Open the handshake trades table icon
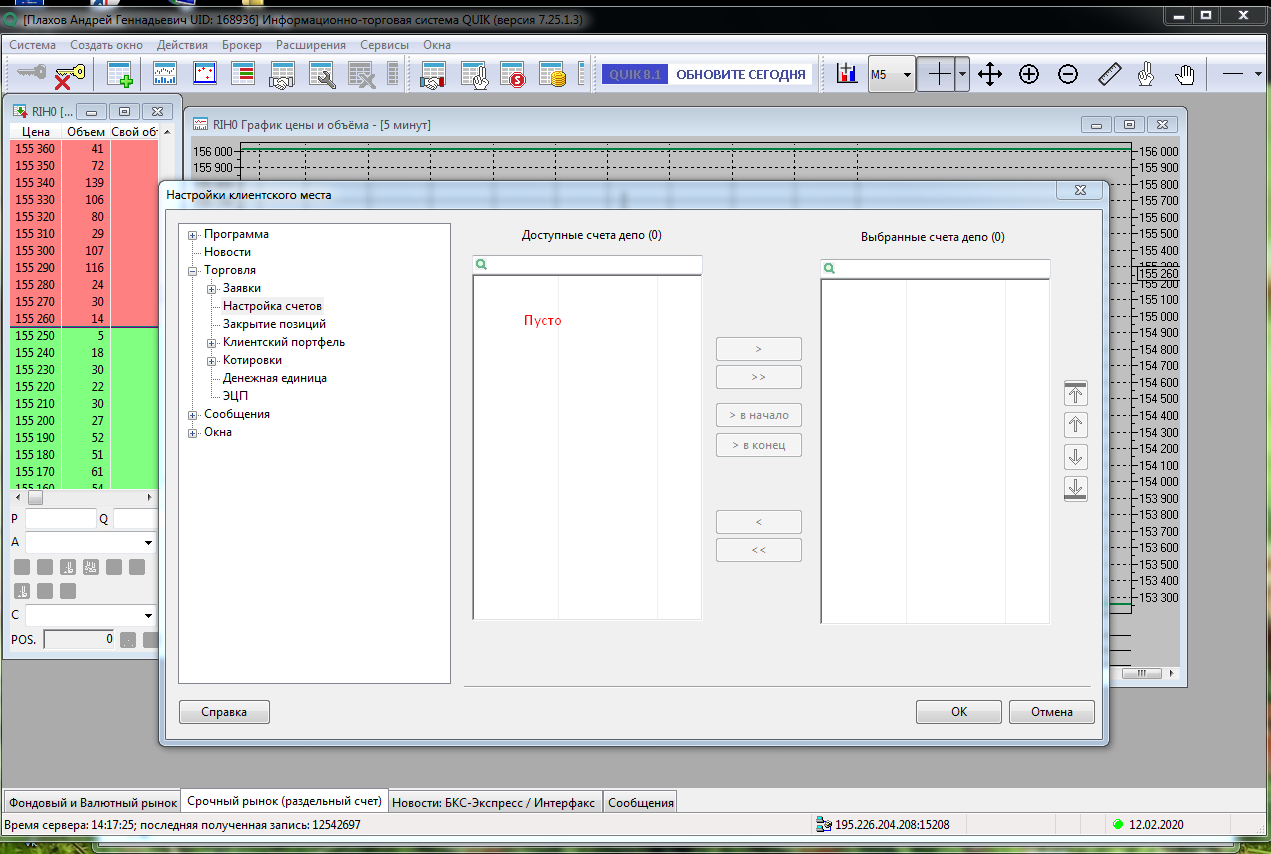This screenshot has width=1271, height=854. [x=282, y=74]
